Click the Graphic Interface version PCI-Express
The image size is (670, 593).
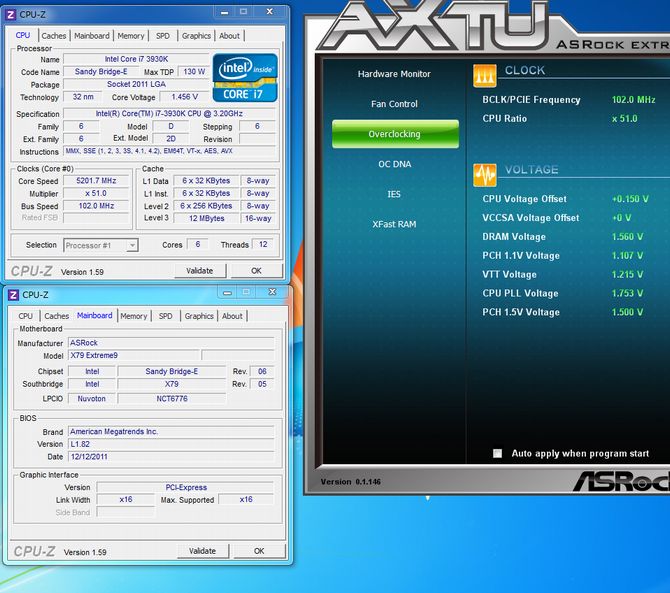click(185, 487)
